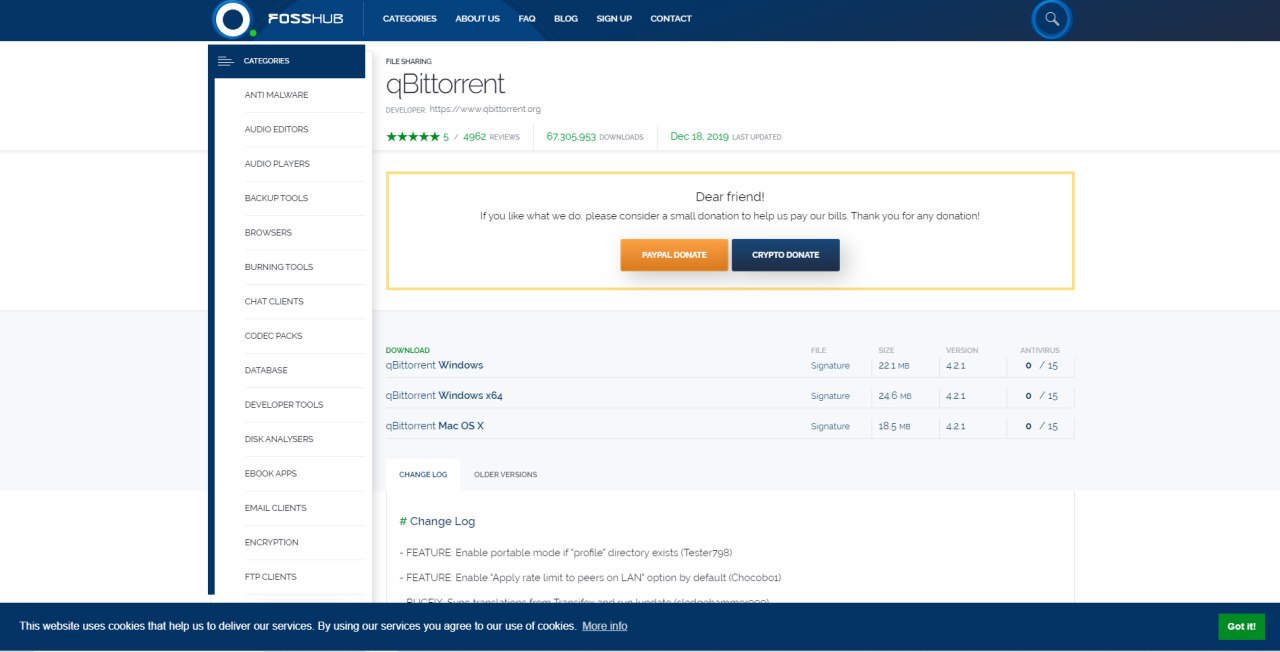
Task: Select EBOOK APPS category
Action: (270, 474)
